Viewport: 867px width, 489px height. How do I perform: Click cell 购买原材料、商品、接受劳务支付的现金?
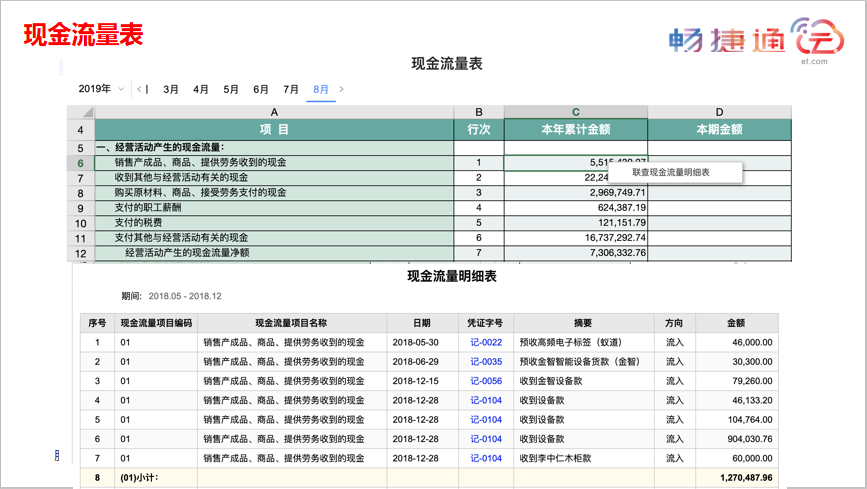pyautogui.click(x=274, y=193)
